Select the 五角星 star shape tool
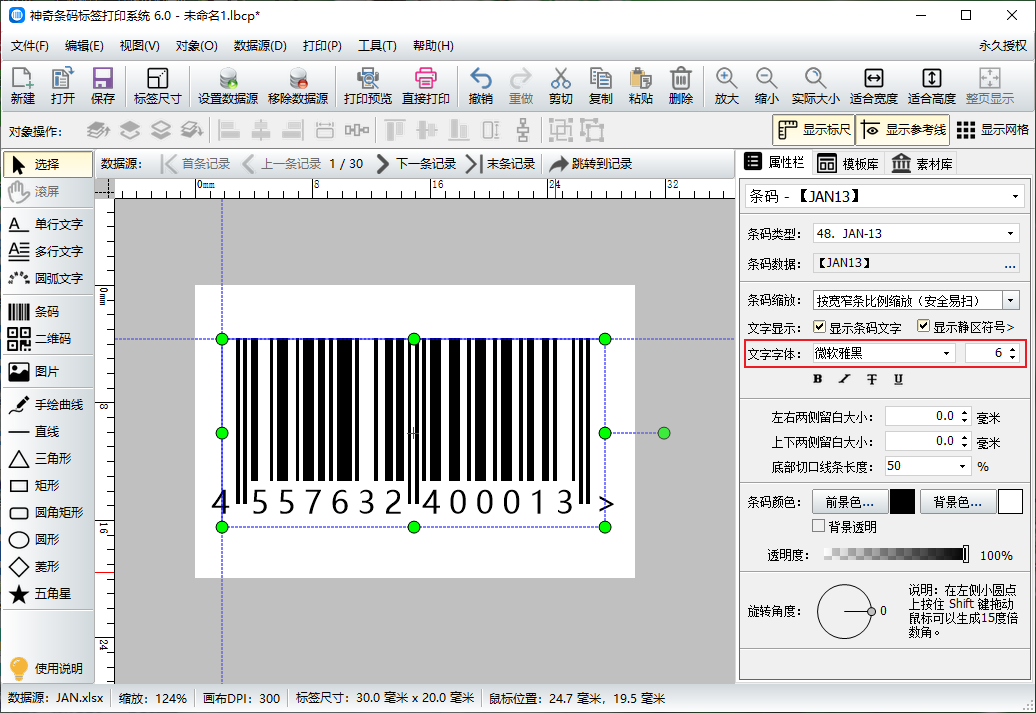Screen dimensions: 1036x713 coord(48,593)
